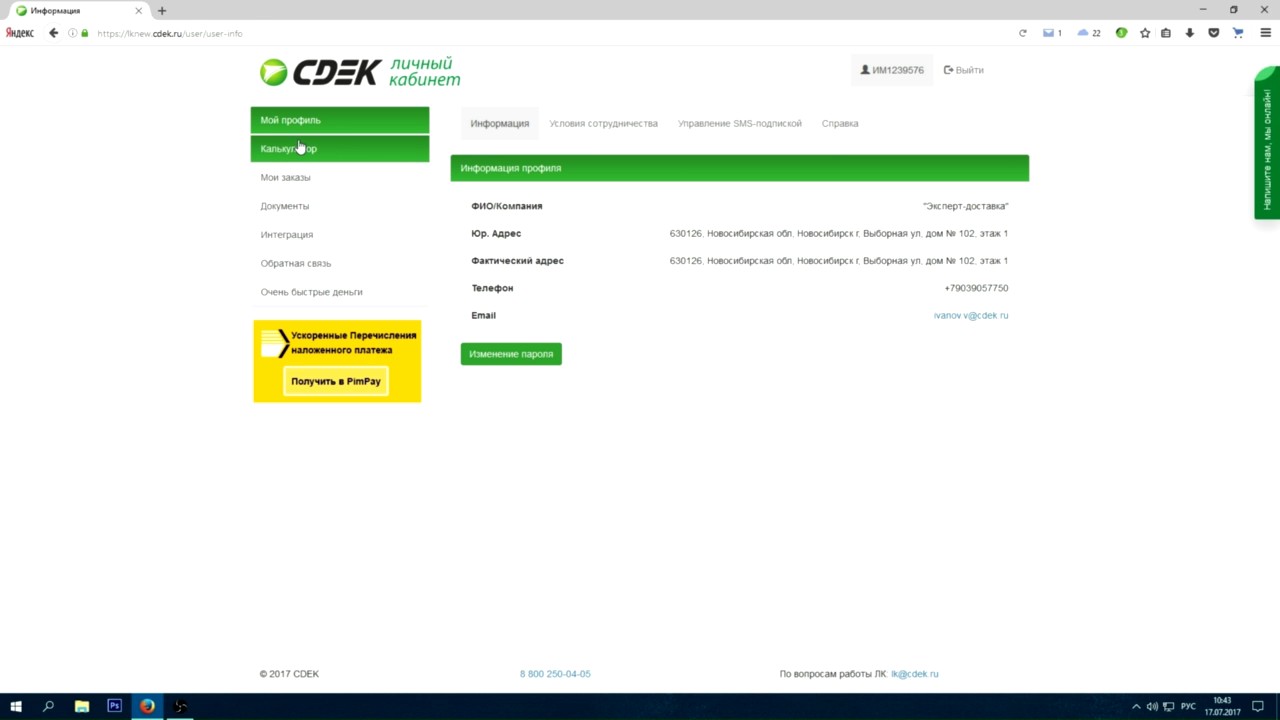Viewport: 1280px width, 720px height.
Task: Open a new browser tab with the plus
Action: pyautogui.click(x=162, y=10)
